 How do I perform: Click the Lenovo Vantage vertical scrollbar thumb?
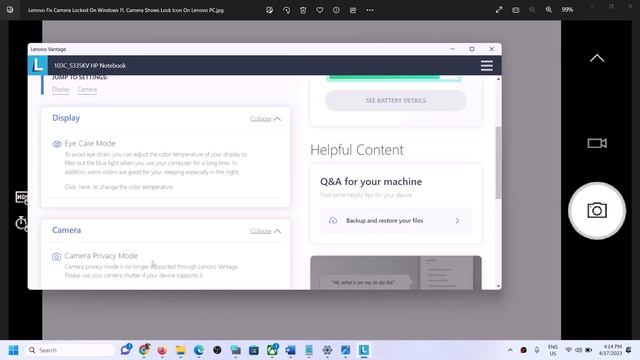pyautogui.click(x=498, y=162)
